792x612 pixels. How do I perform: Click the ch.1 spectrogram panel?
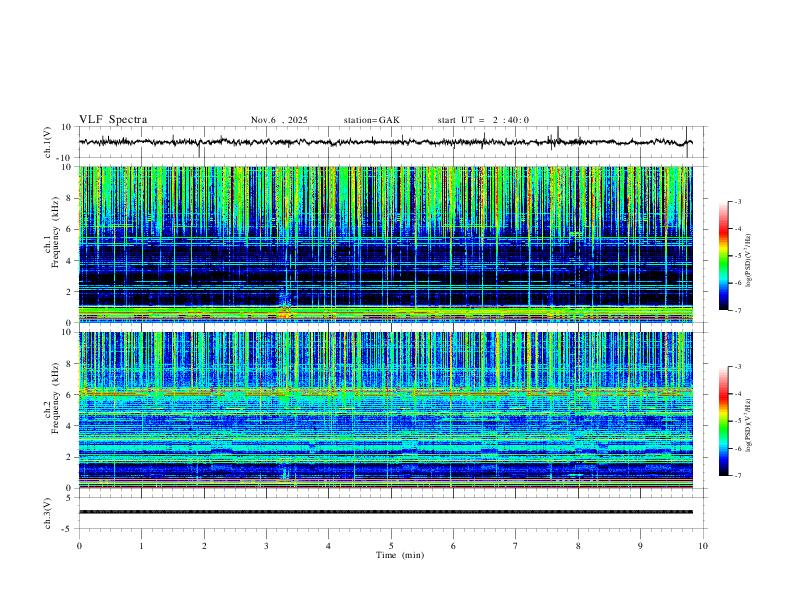386,244
